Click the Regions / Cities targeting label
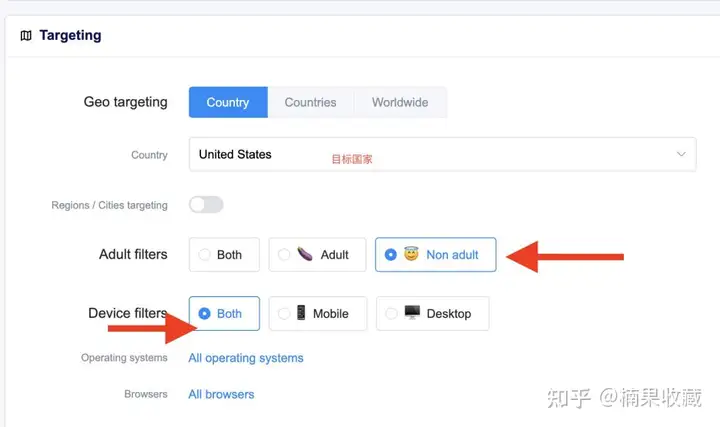Viewport: 720px width, 427px height. pos(109,205)
